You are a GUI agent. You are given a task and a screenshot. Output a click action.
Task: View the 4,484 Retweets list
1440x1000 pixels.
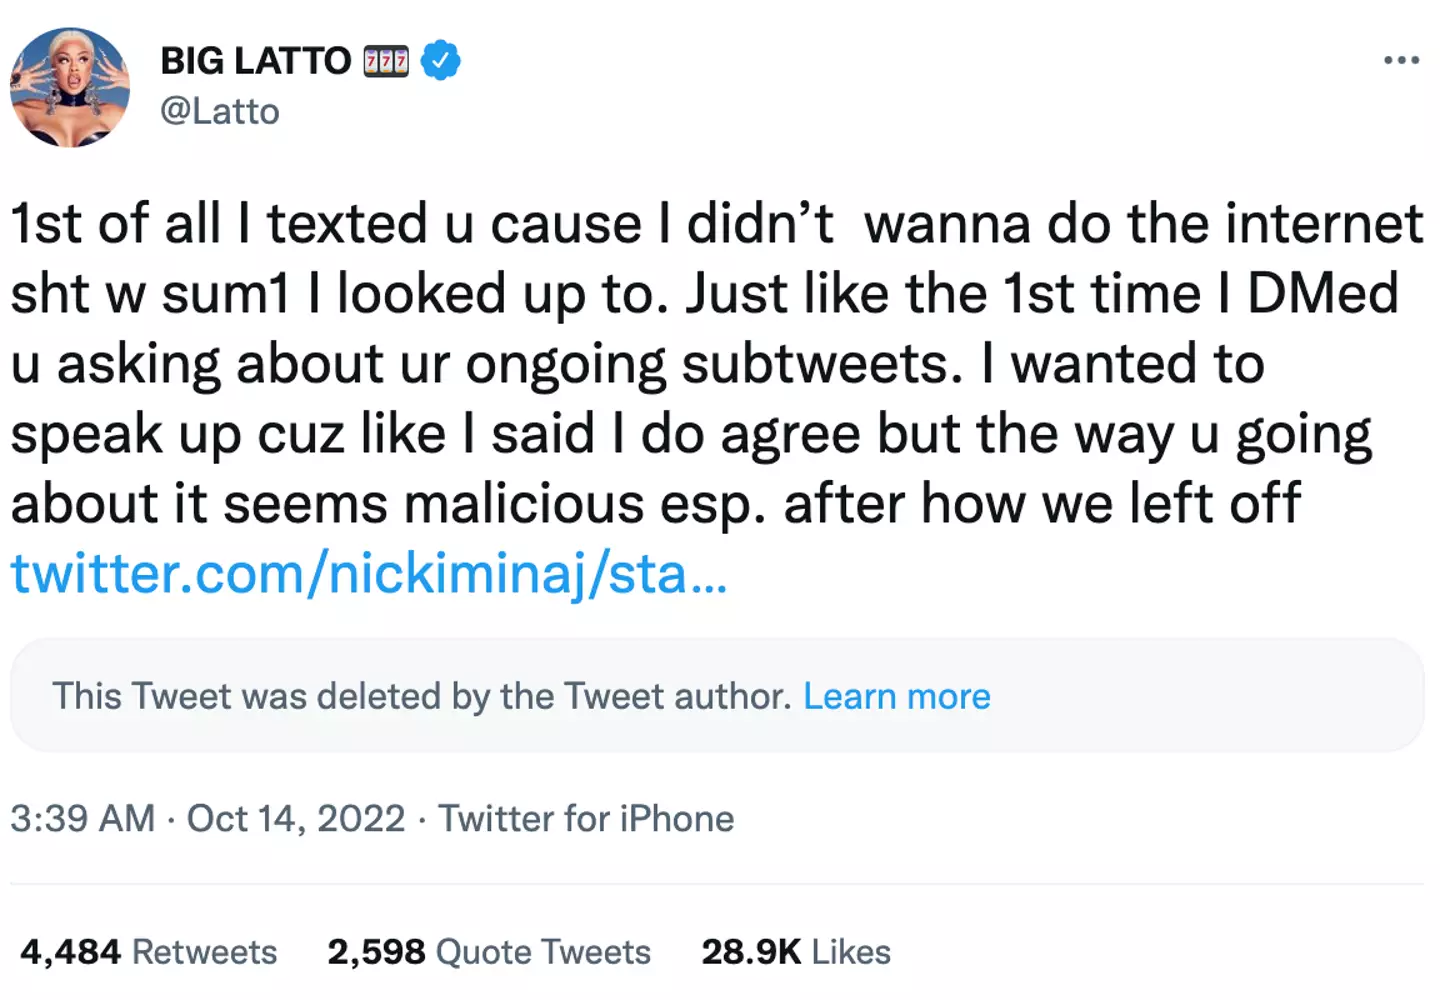[149, 952]
